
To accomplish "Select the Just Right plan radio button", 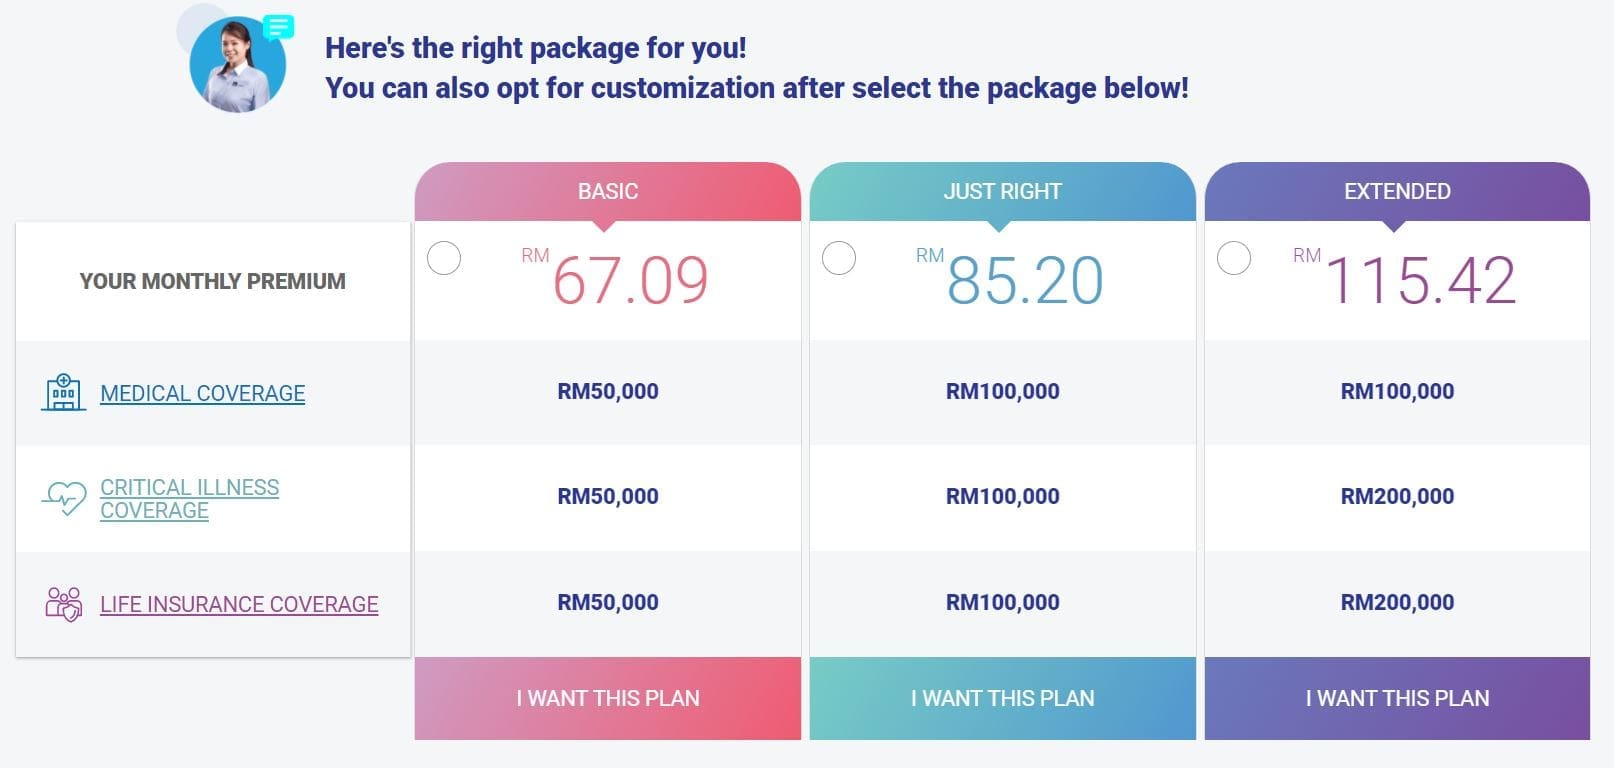I will [840, 257].
